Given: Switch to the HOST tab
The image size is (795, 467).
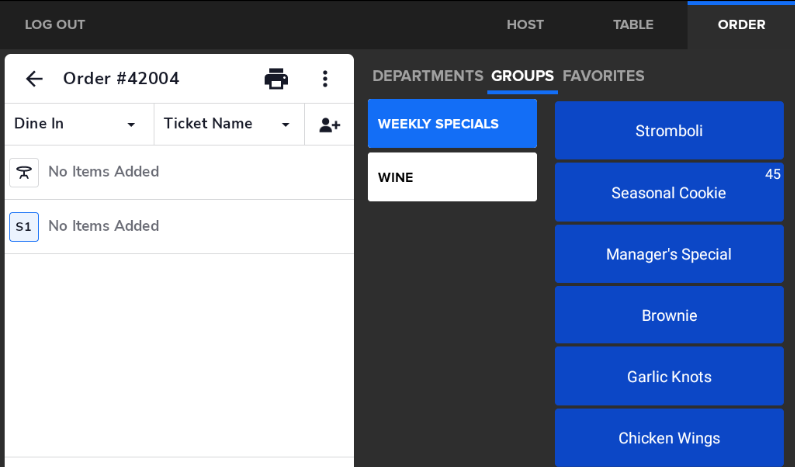Looking at the screenshot, I should click(525, 25).
